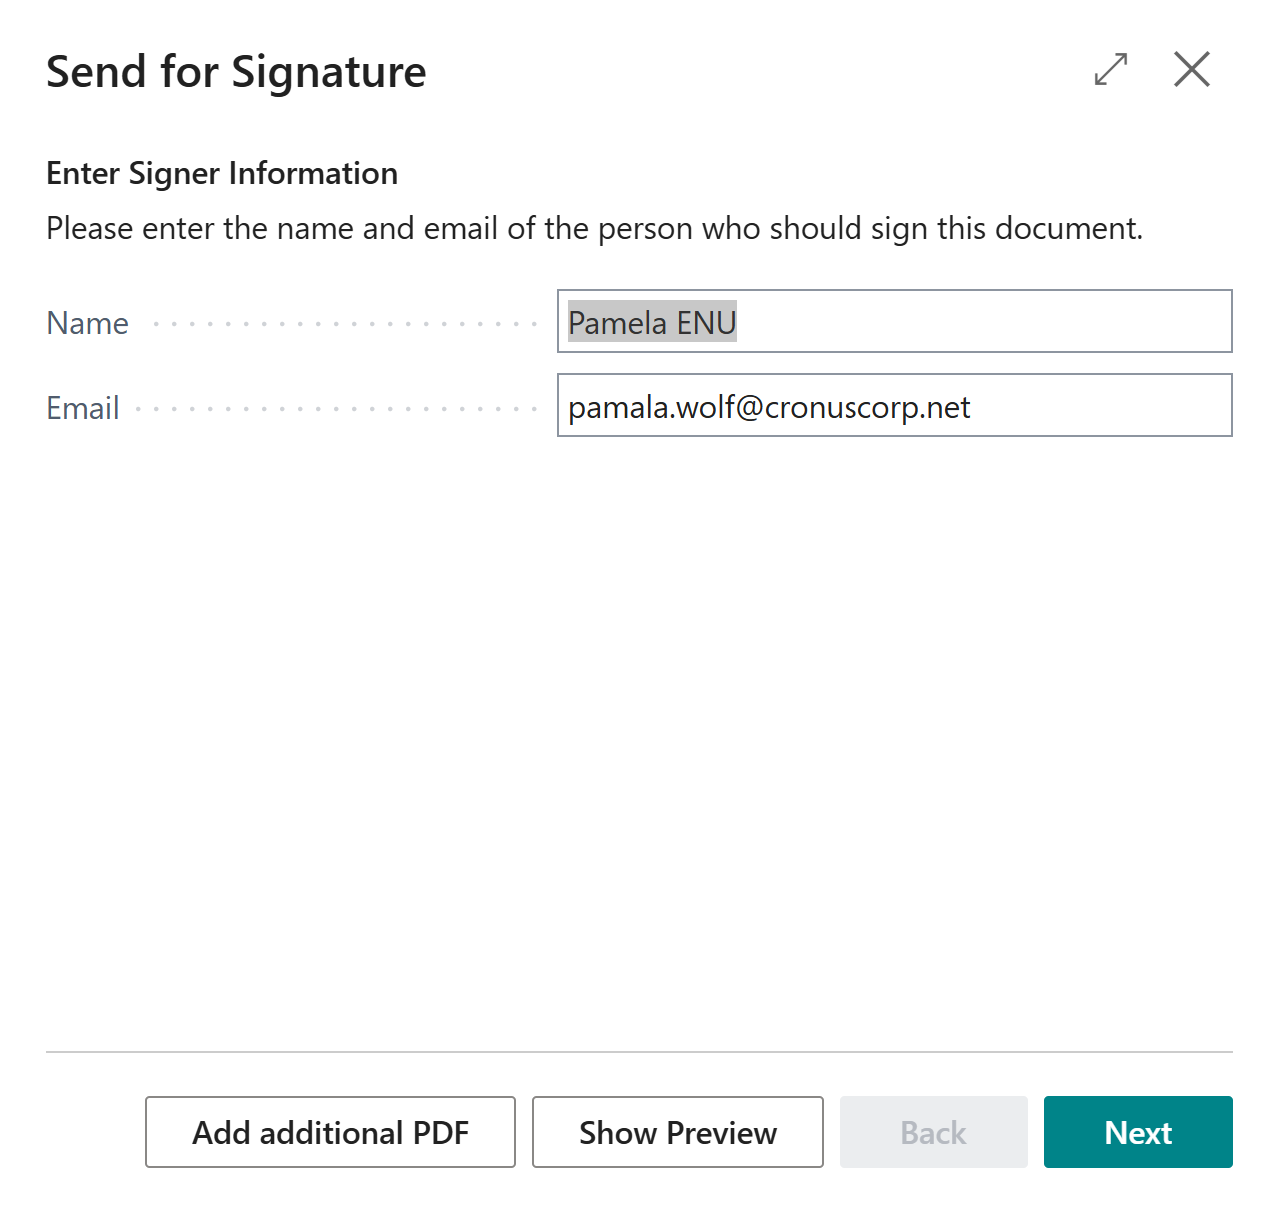This screenshot has width=1280, height=1206.
Task: Click the greyed-out Back button
Action: pos(934,1132)
